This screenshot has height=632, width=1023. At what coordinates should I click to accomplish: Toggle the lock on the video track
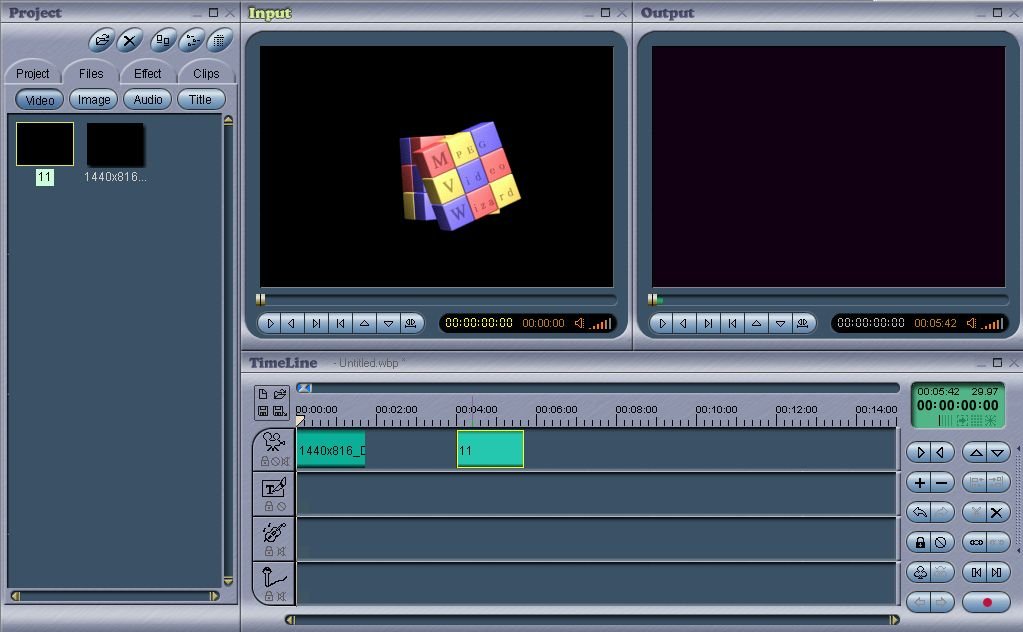(265, 461)
